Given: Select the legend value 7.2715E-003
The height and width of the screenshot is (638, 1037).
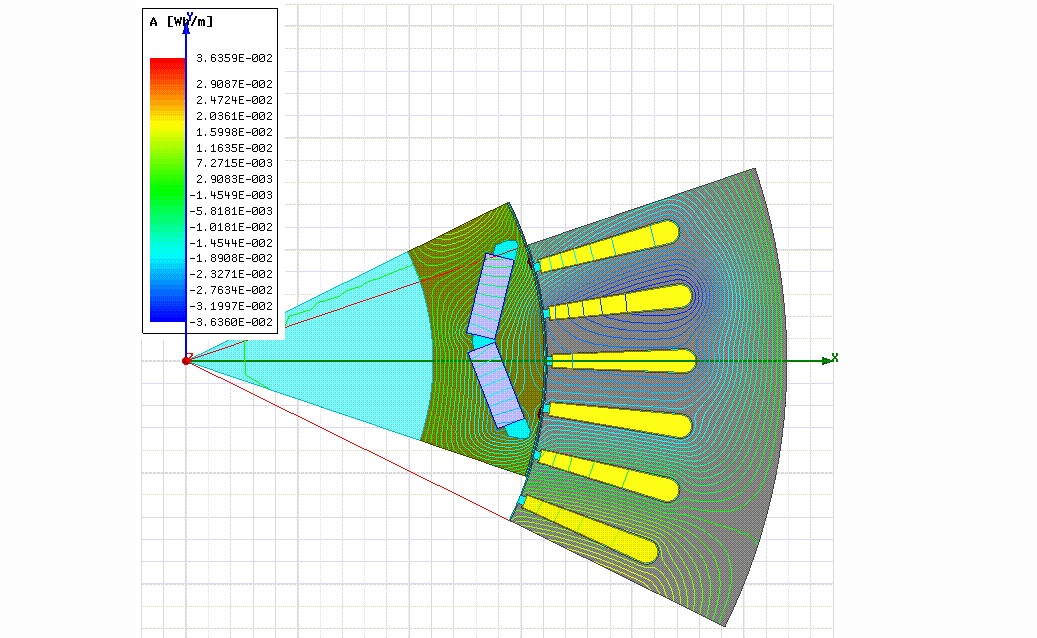Looking at the screenshot, I should point(234,163).
